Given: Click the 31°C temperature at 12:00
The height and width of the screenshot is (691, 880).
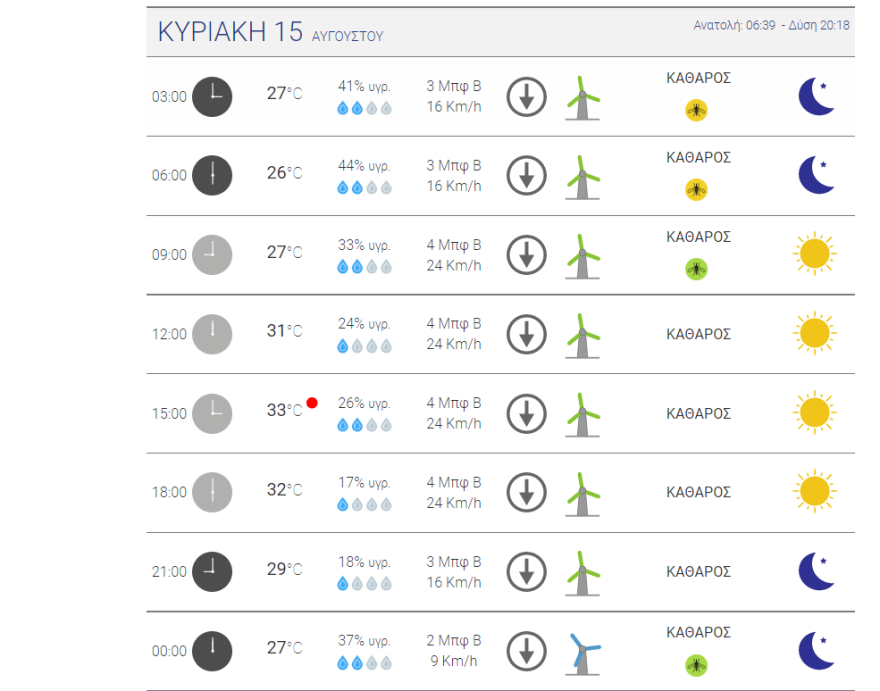Looking at the screenshot, I should click(x=284, y=331).
